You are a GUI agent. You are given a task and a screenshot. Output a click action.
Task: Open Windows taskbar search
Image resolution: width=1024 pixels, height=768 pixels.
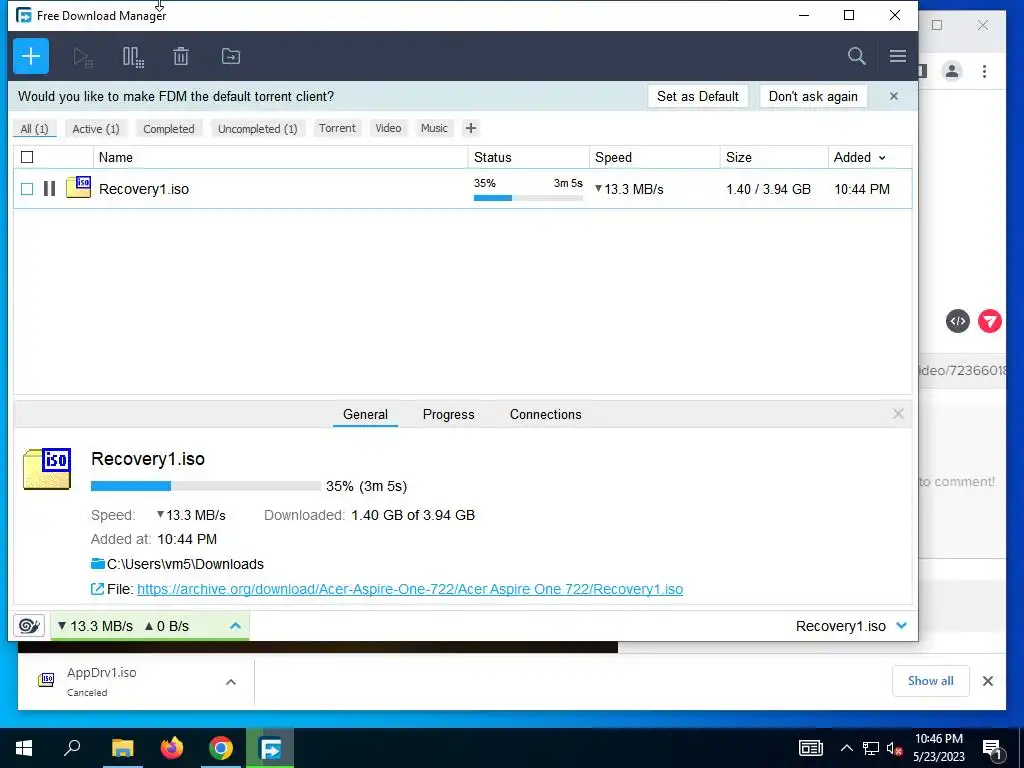point(72,748)
